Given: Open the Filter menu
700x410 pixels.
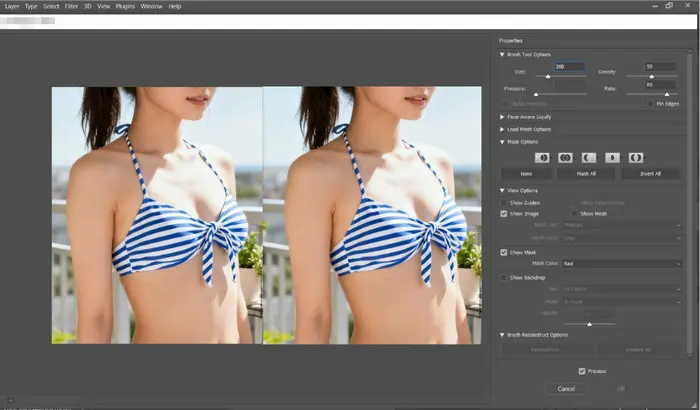Looking at the screenshot, I should [x=71, y=6].
